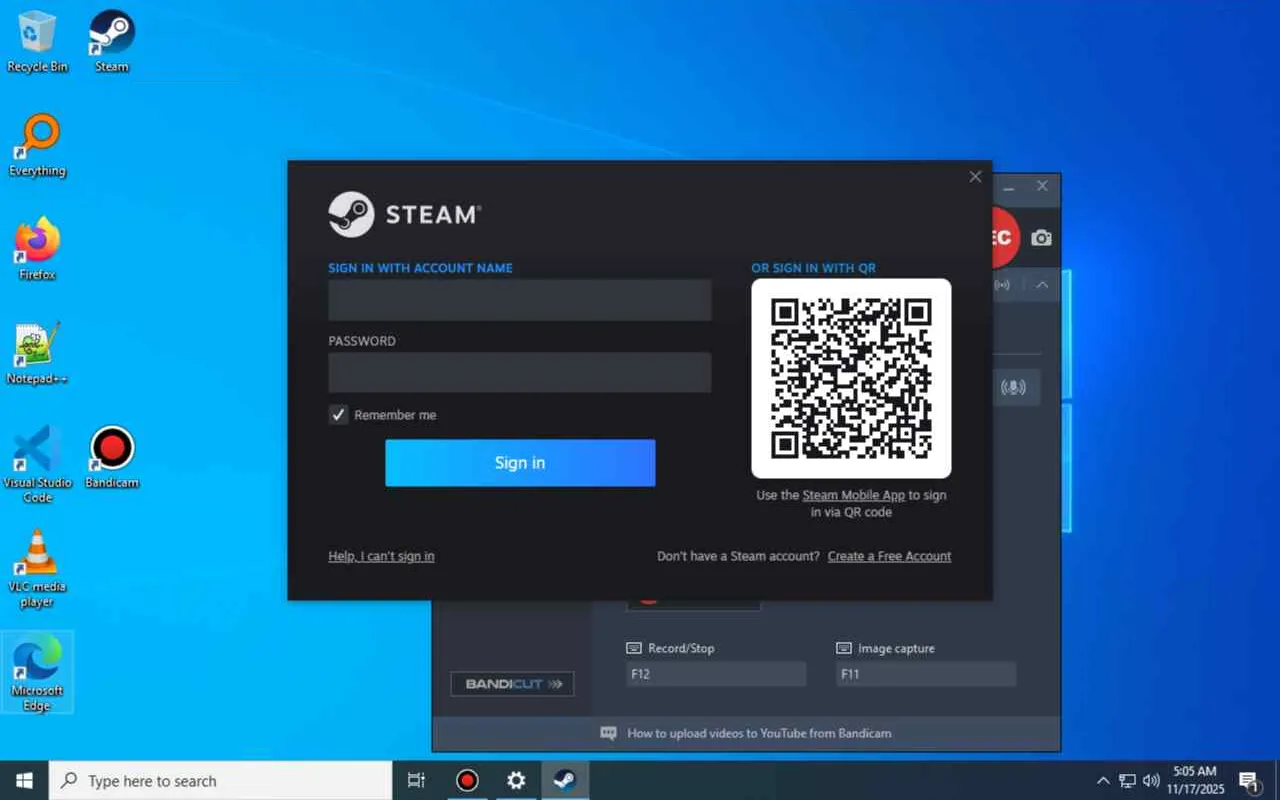The image size is (1280, 800).
Task: Open the Settings gear taskbar icon
Action: click(x=516, y=781)
